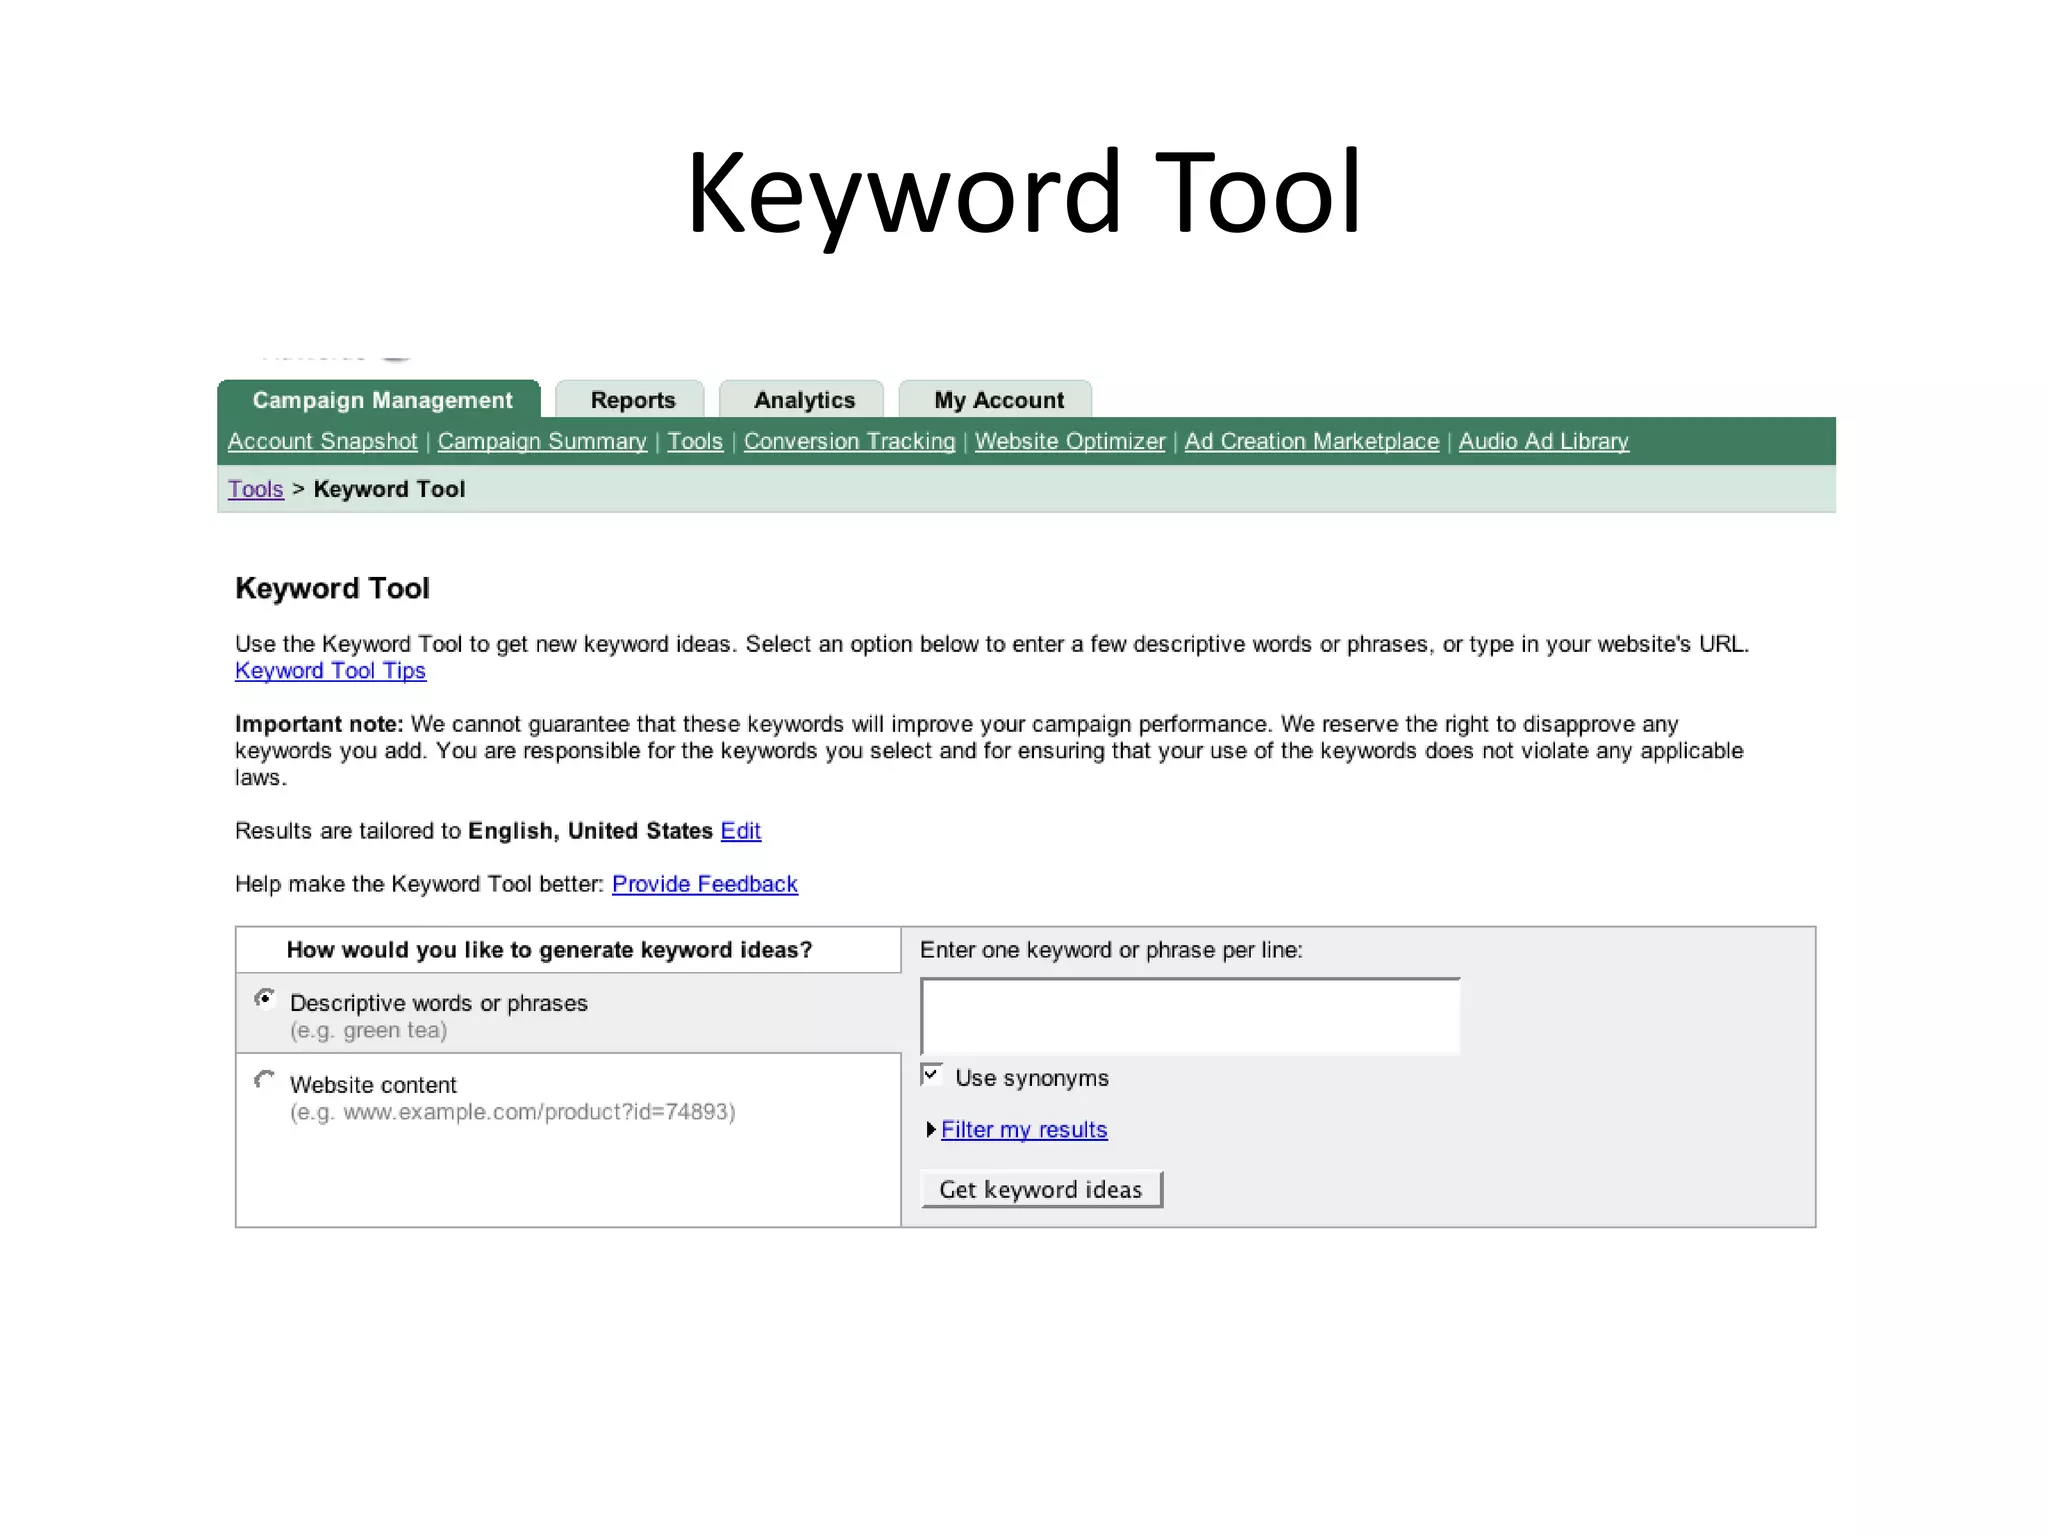
Task: Open the Campaign Management tab
Action: (x=380, y=399)
